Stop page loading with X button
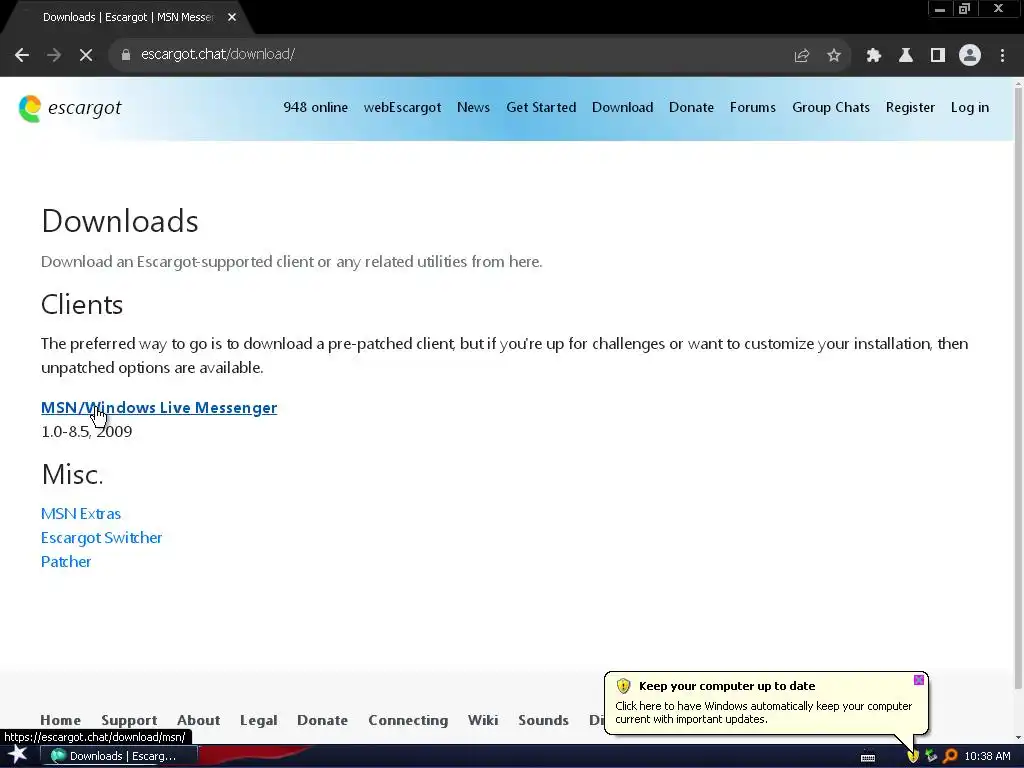Viewport: 1024px width, 768px height. 86,55
